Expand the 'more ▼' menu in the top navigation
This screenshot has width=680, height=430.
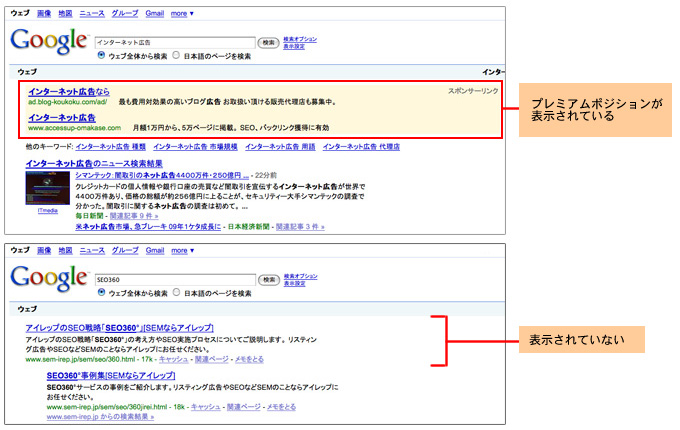(x=181, y=14)
